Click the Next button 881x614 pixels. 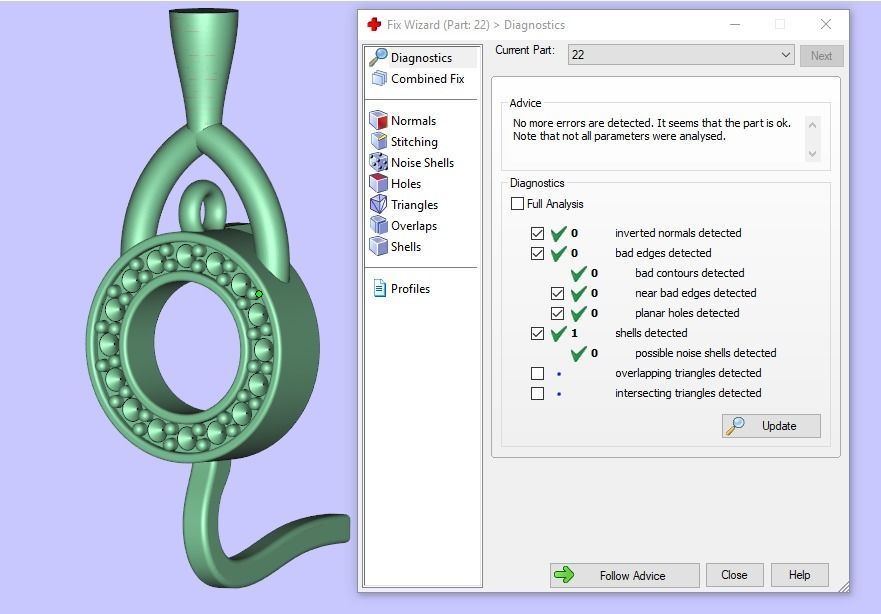pyautogui.click(x=821, y=56)
